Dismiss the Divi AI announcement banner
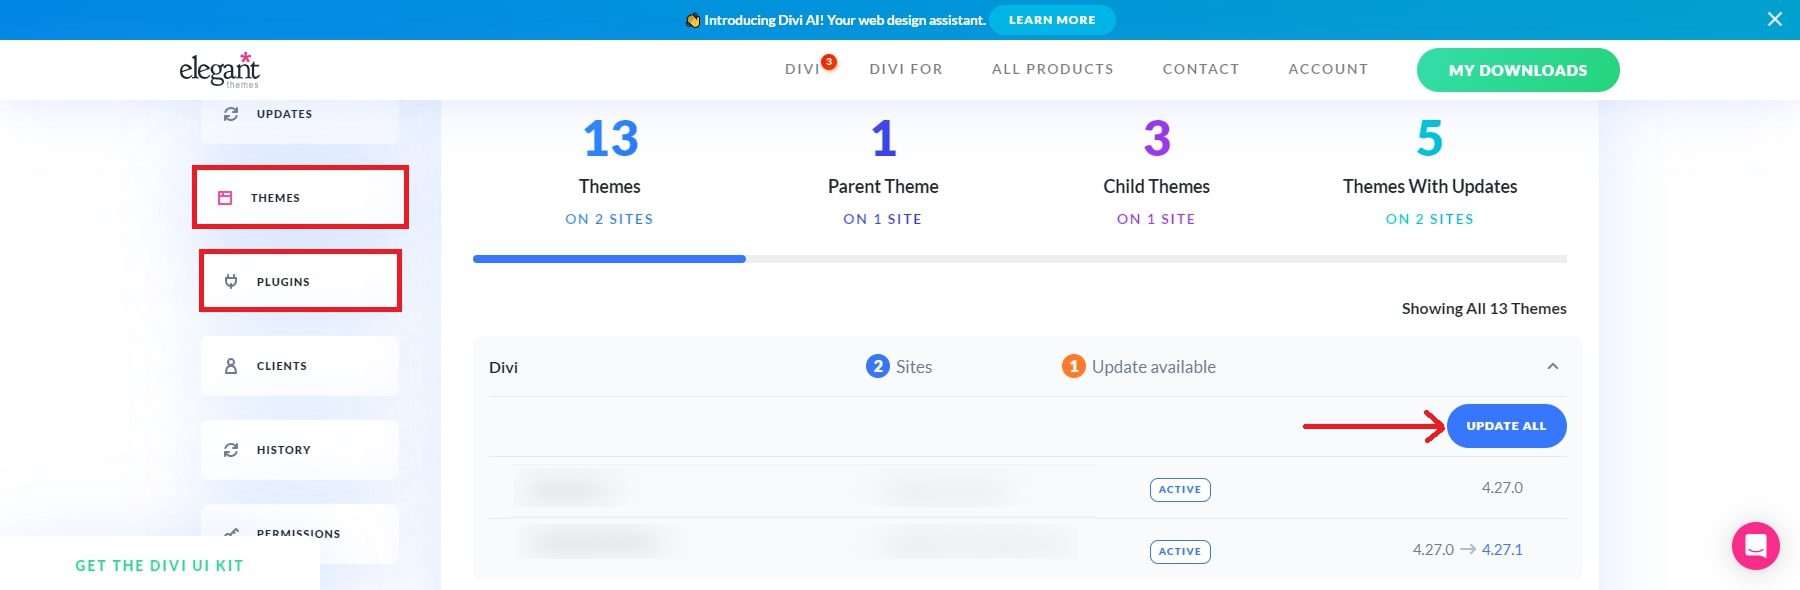This screenshot has height=590, width=1800. click(1774, 19)
